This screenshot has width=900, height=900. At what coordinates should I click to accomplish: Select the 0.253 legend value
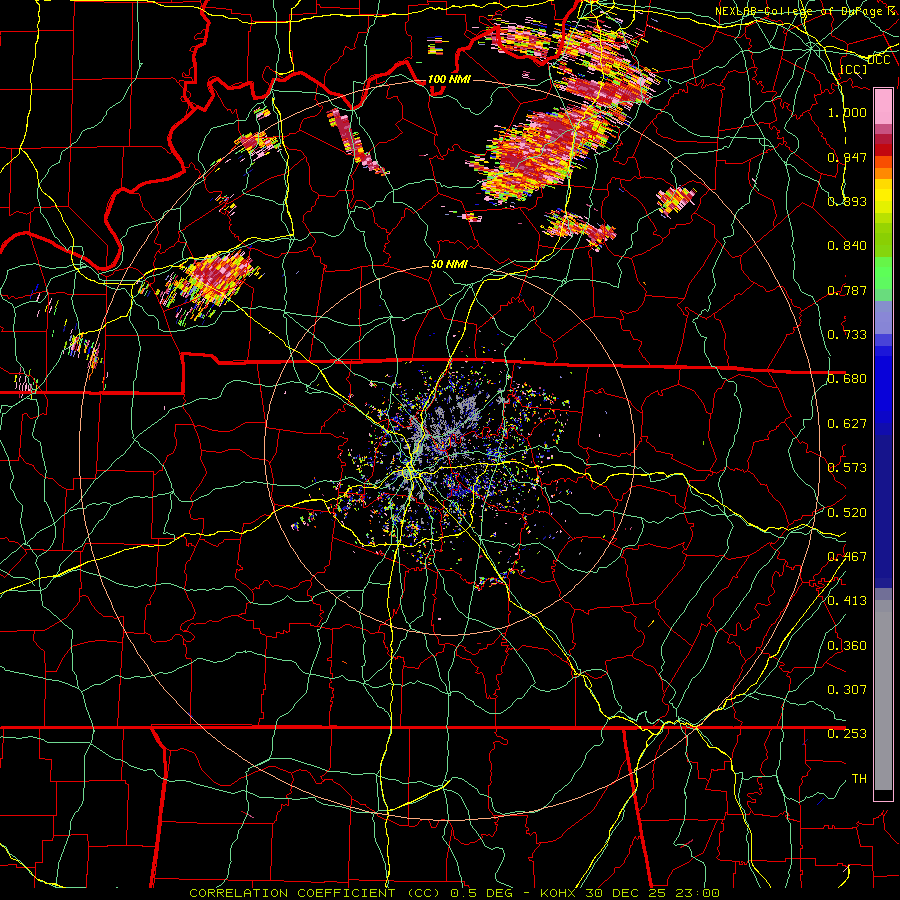[x=847, y=734]
